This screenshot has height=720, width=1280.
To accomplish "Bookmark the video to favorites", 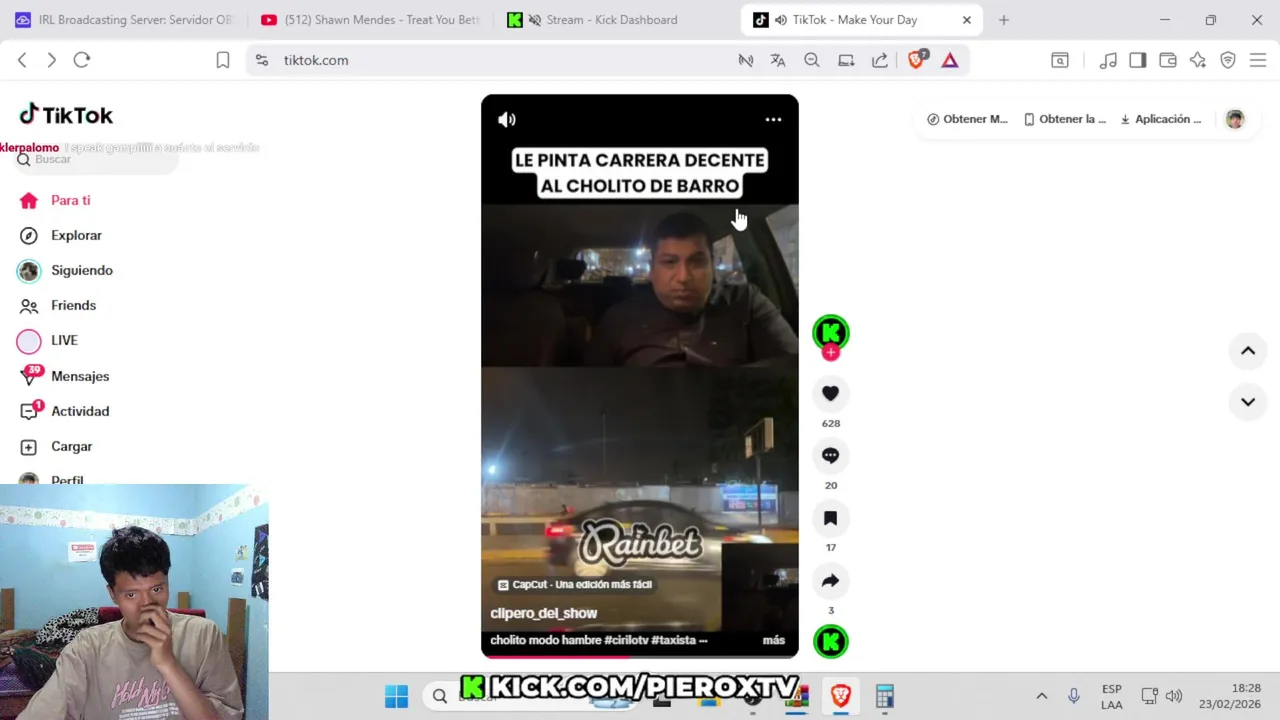I will pos(830,518).
